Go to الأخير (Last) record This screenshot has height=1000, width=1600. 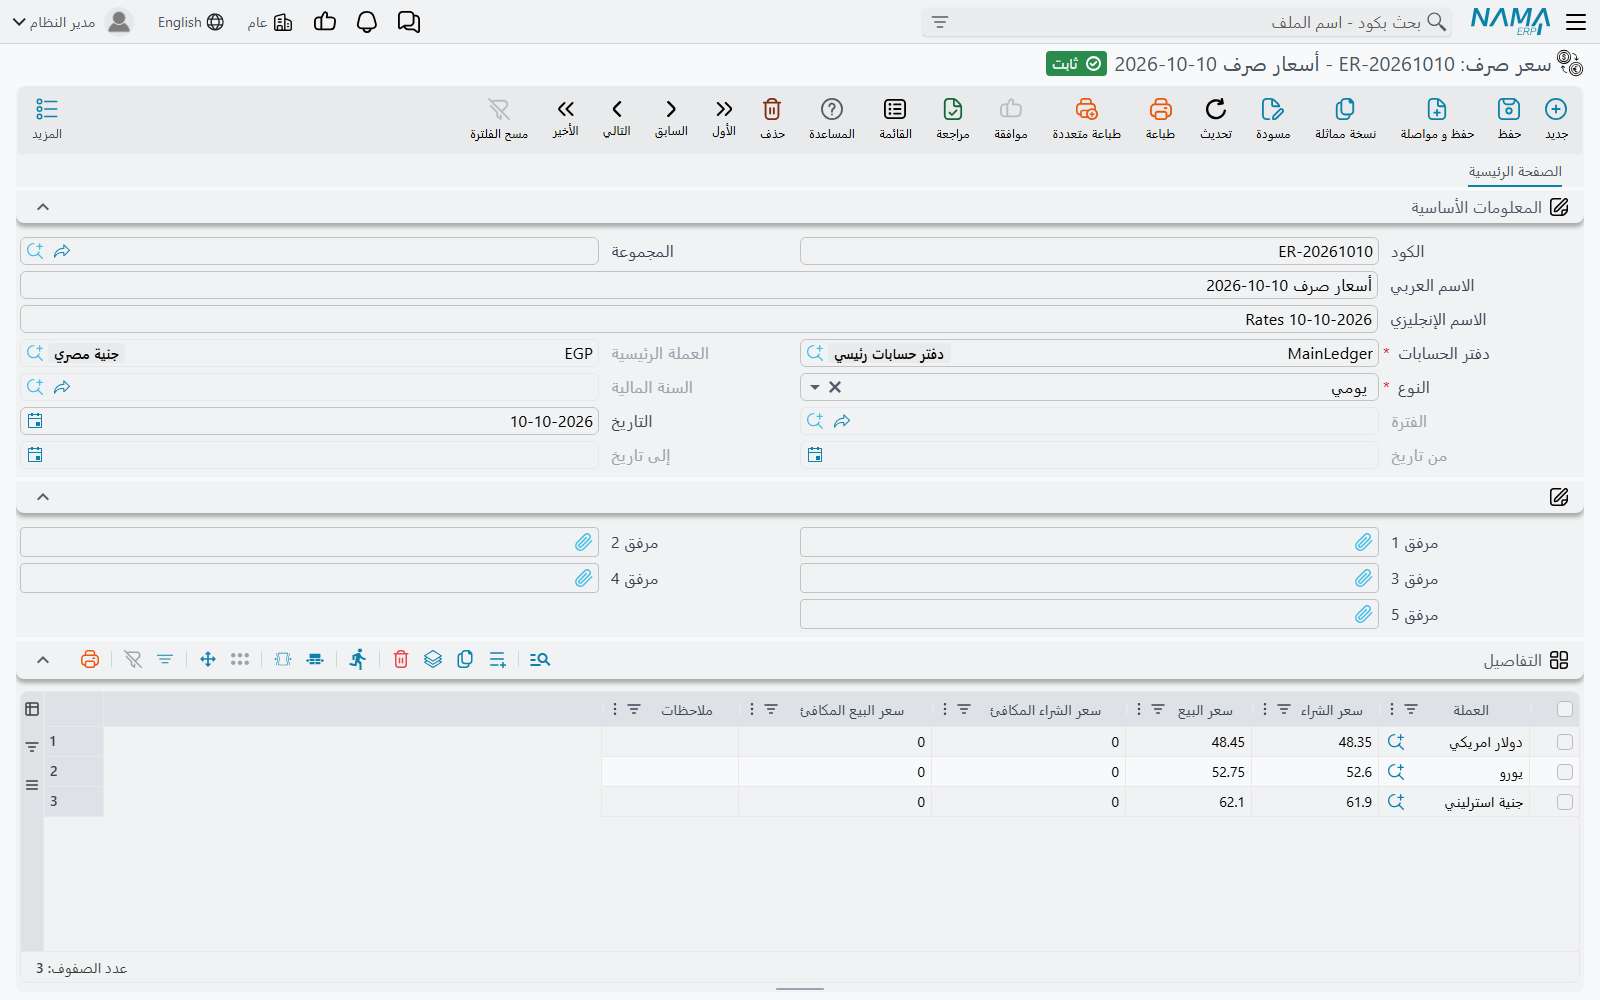click(566, 109)
